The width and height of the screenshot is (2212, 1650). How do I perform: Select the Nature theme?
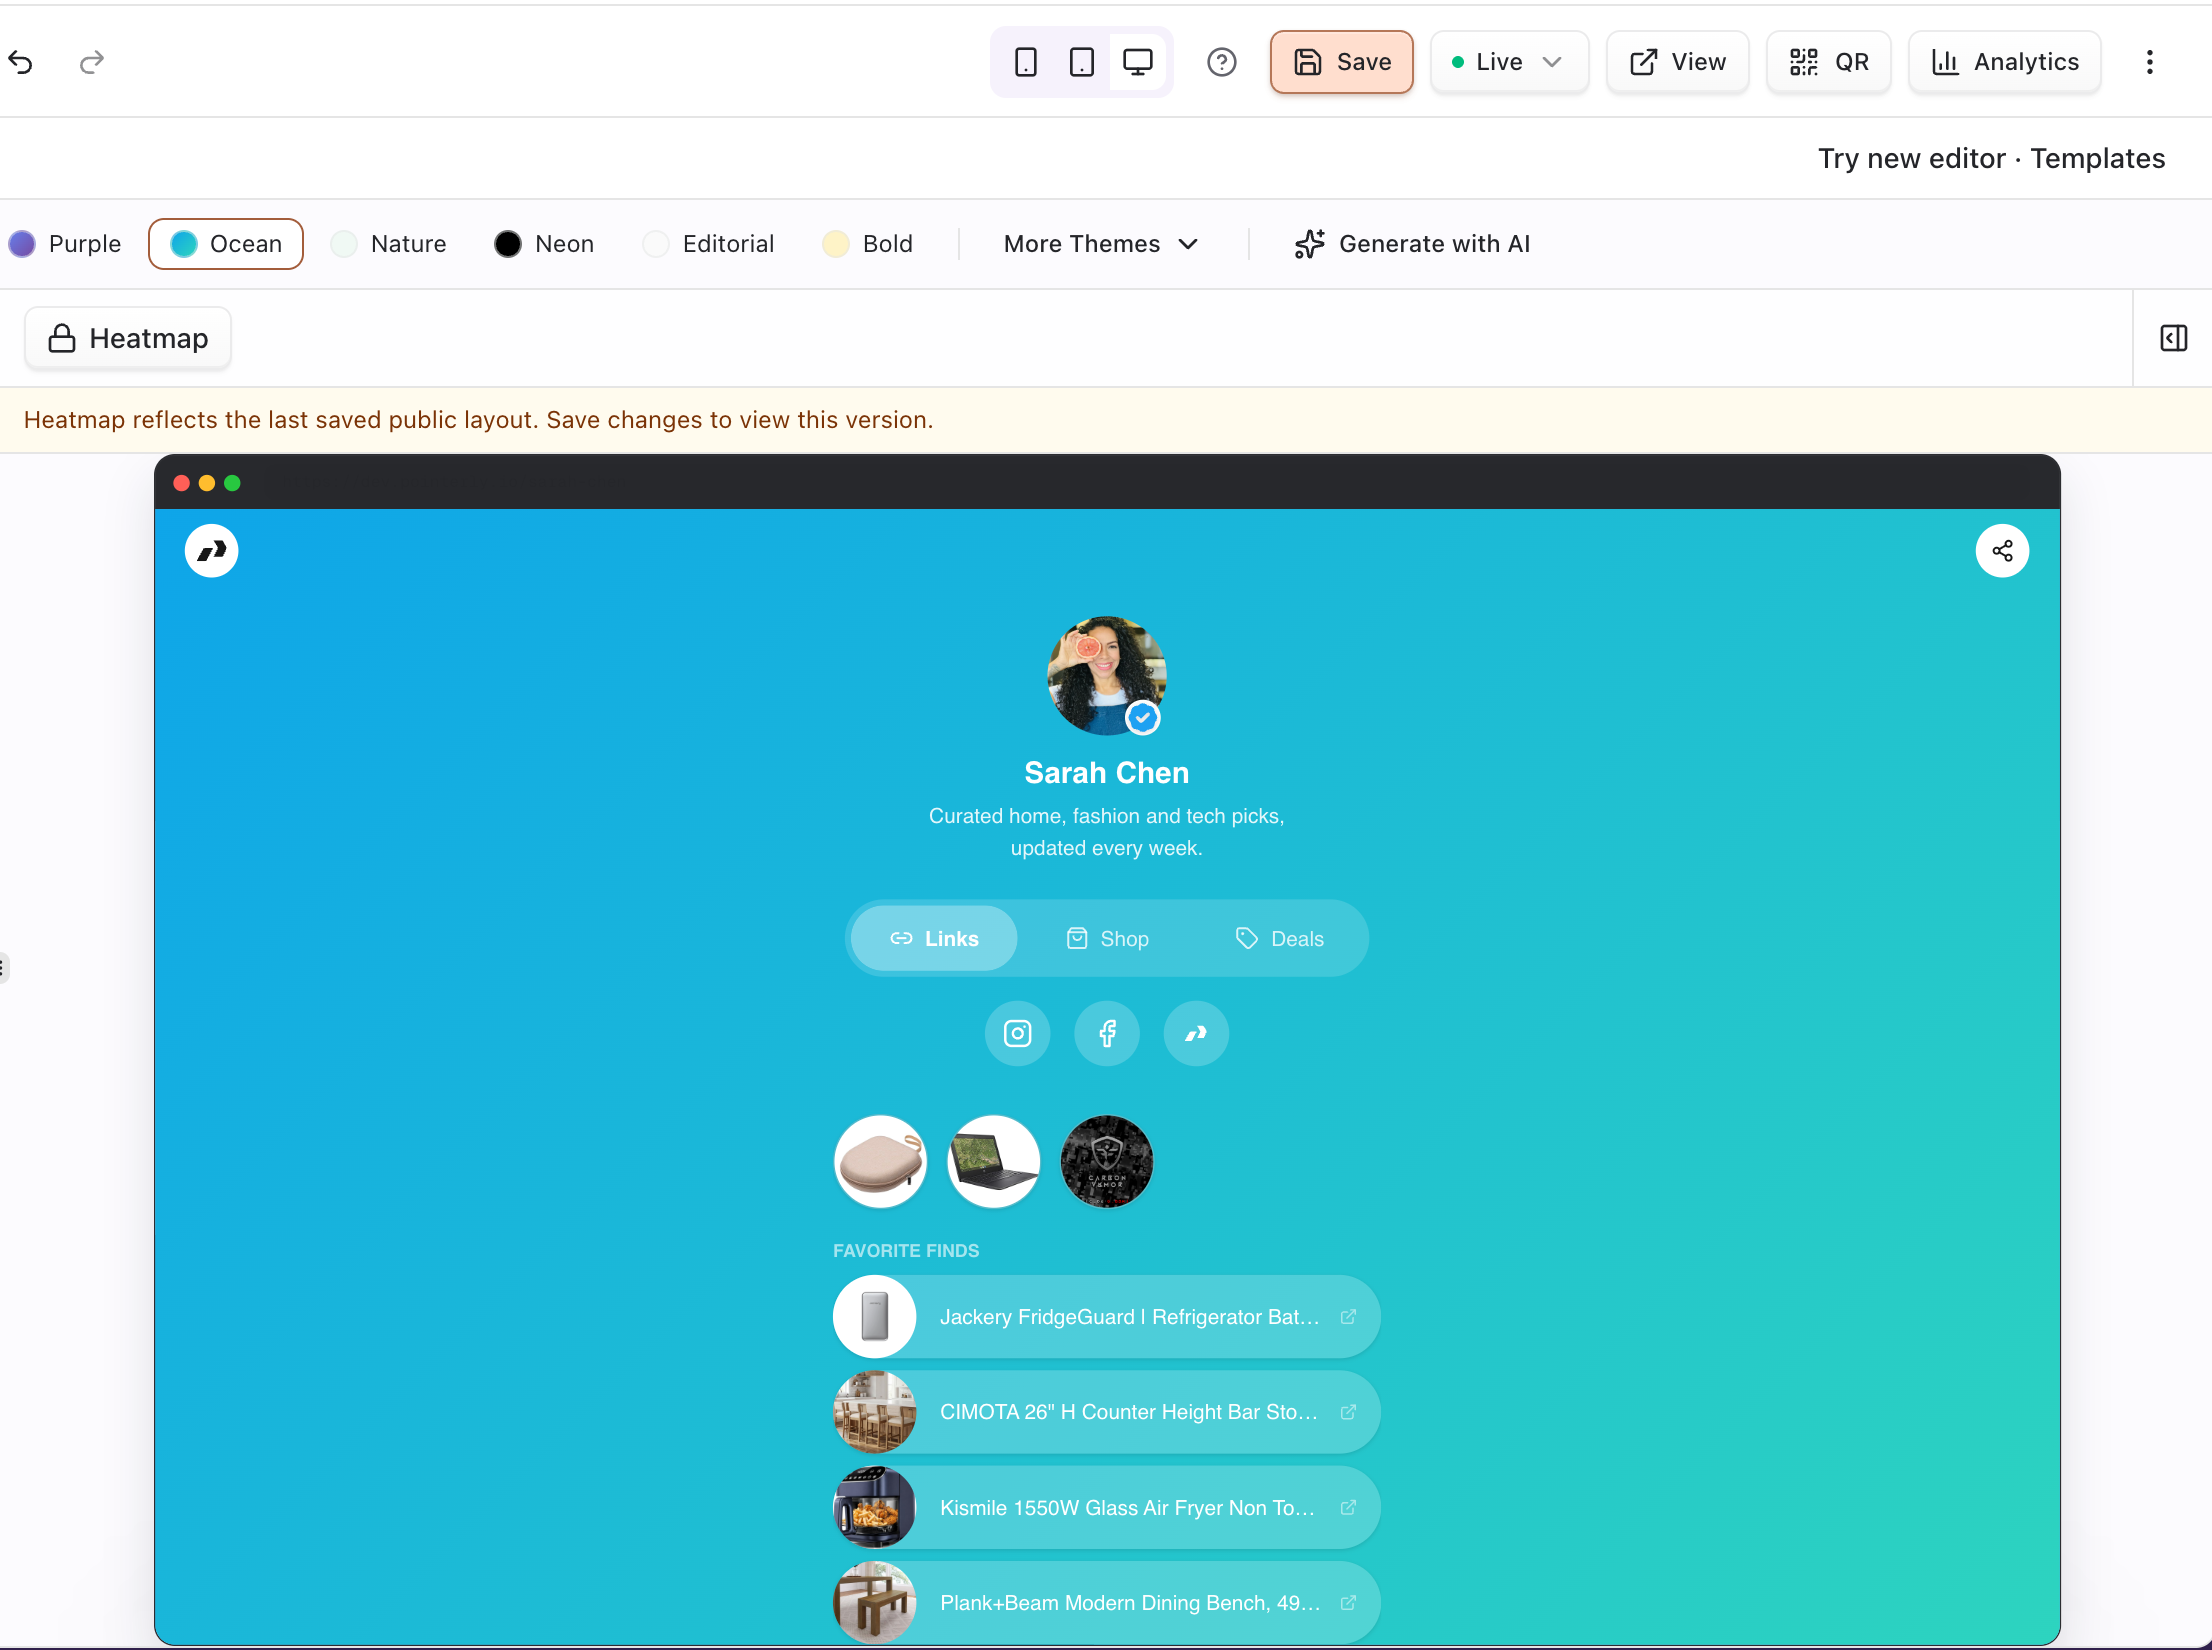pos(389,244)
